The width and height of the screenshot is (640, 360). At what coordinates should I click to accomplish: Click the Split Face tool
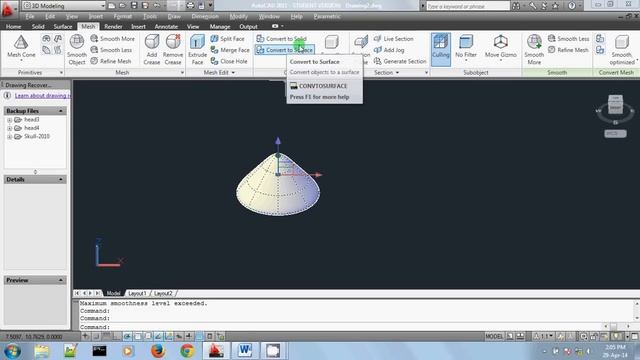tap(227, 39)
